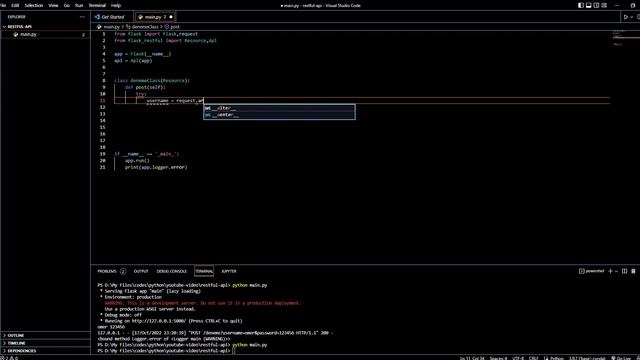Image resolution: width=640 pixels, height=360 pixels.
Task: Open the View menu
Action: point(53,5)
